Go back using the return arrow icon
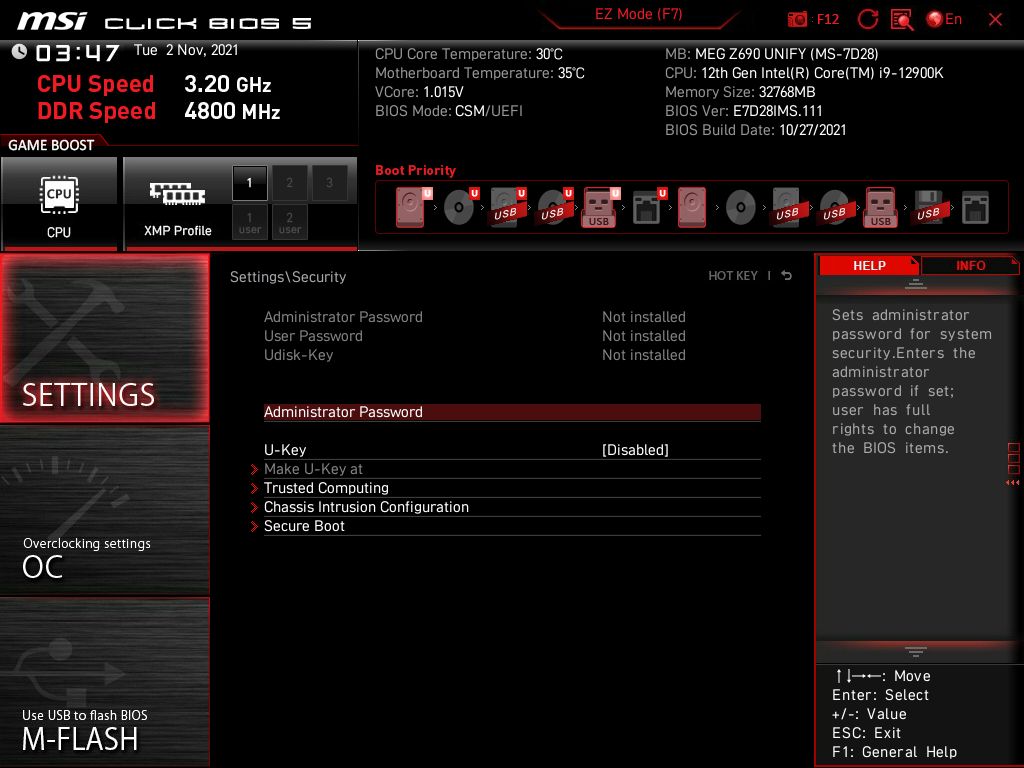This screenshot has height=768, width=1024. tap(787, 276)
